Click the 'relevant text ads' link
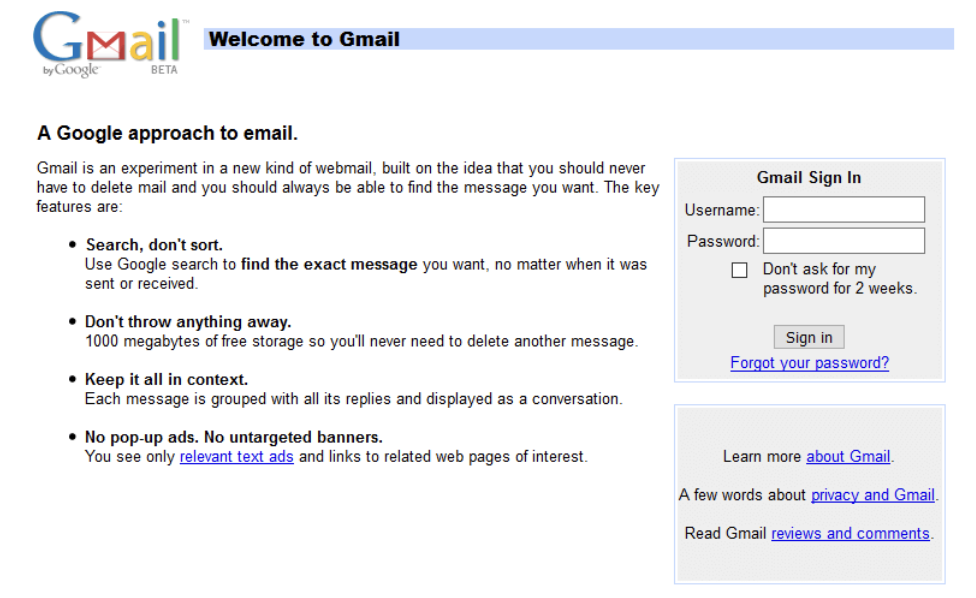The height and width of the screenshot is (598, 976). [x=236, y=457]
